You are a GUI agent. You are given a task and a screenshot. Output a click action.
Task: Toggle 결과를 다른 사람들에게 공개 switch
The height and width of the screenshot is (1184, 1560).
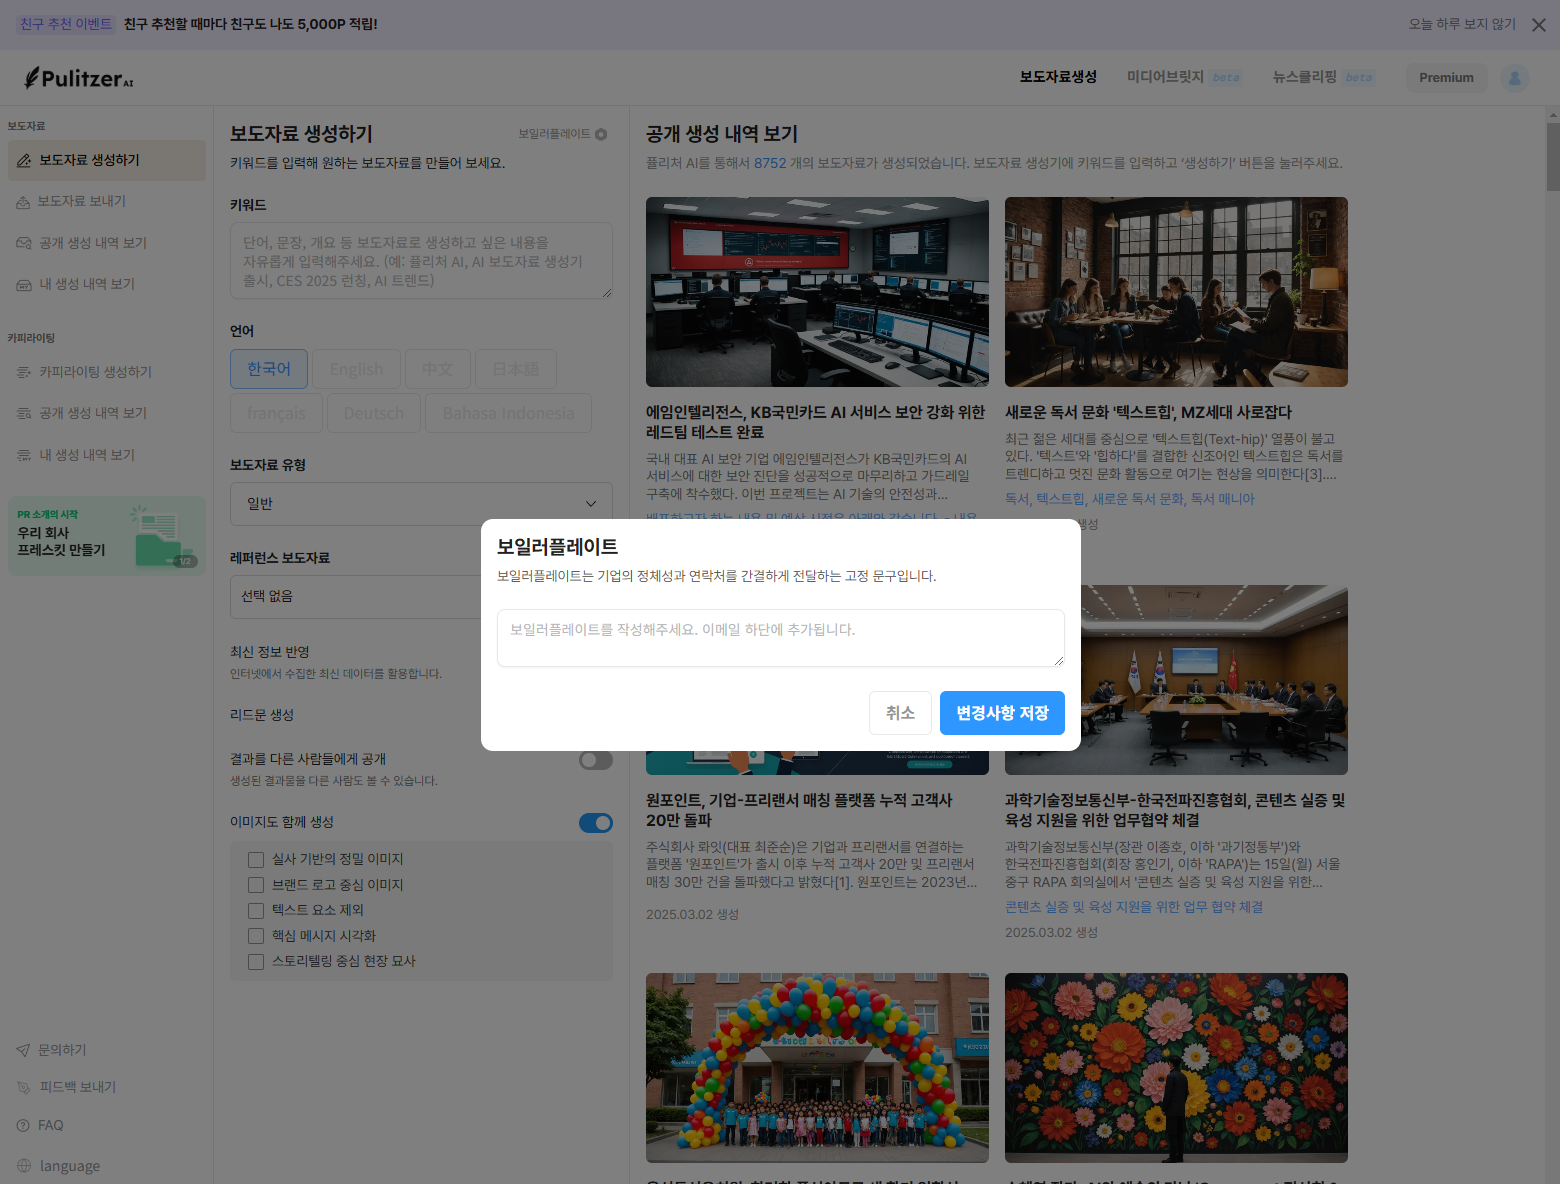(x=595, y=761)
